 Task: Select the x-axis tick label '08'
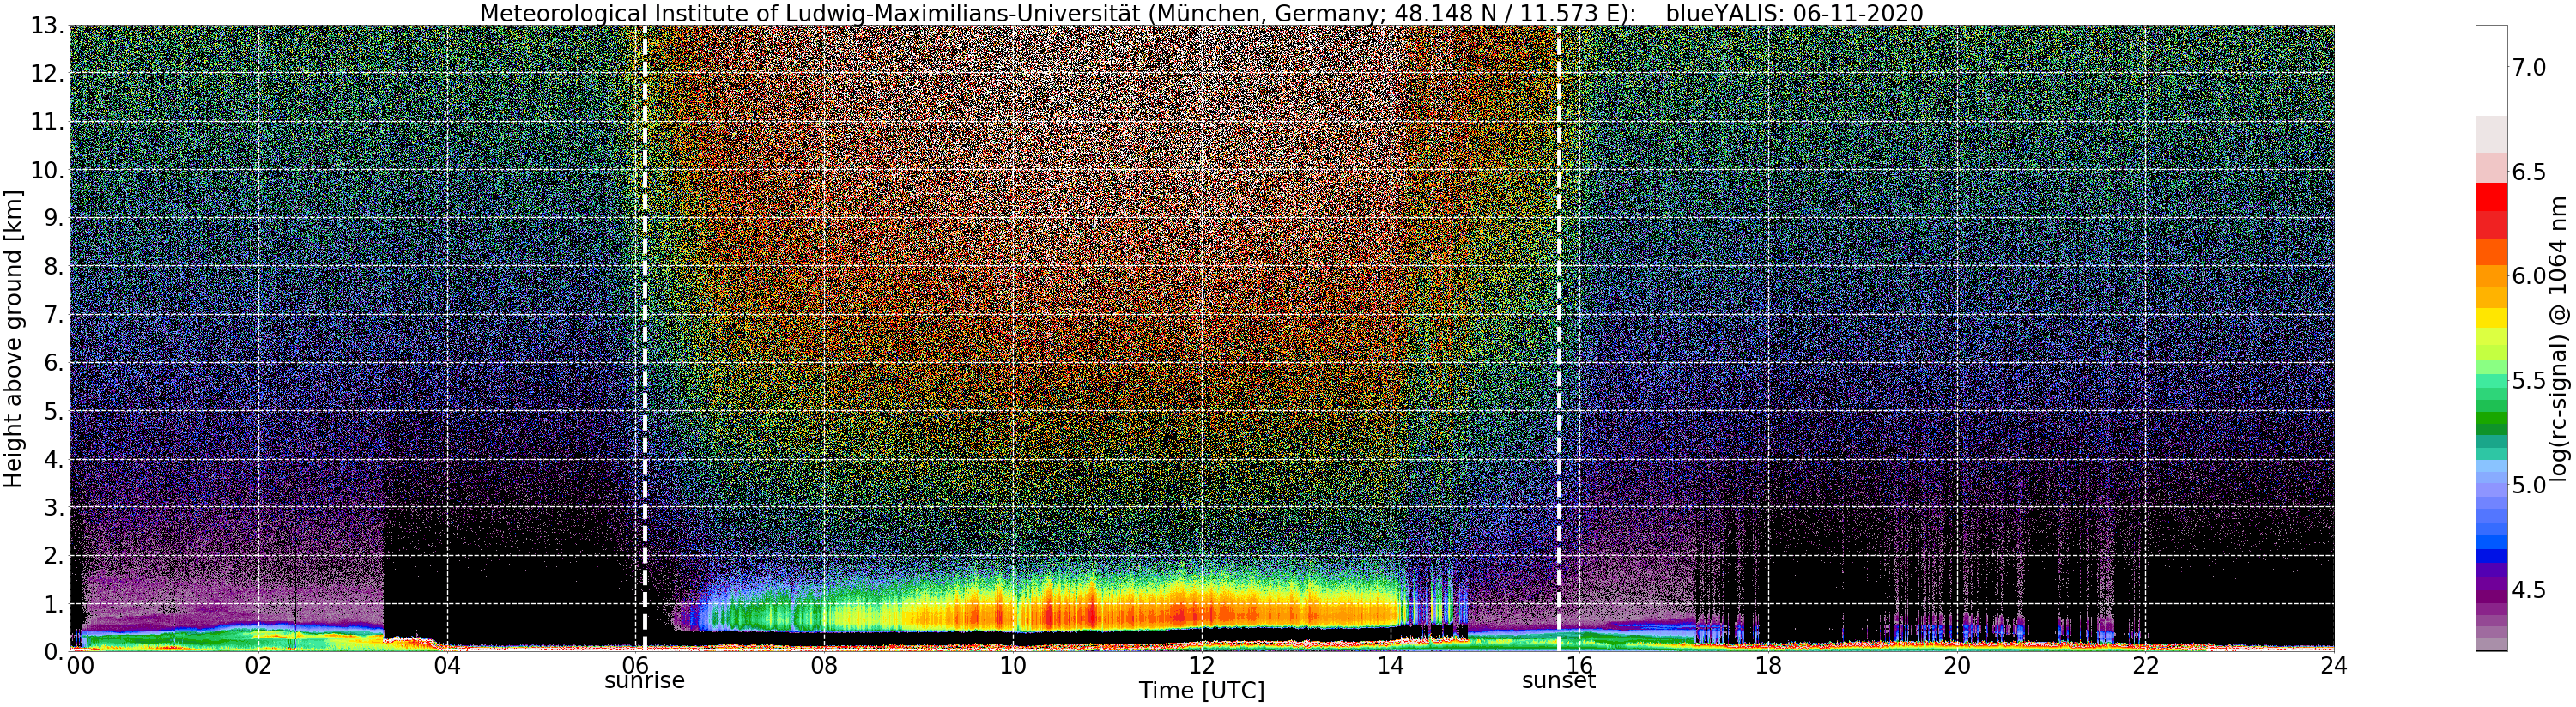pos(824,666)
